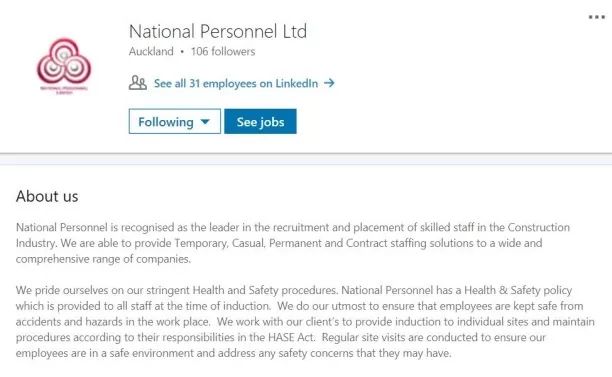Click the 'Auckland' location text
This screenshot has width=612, height=377.
151,52
